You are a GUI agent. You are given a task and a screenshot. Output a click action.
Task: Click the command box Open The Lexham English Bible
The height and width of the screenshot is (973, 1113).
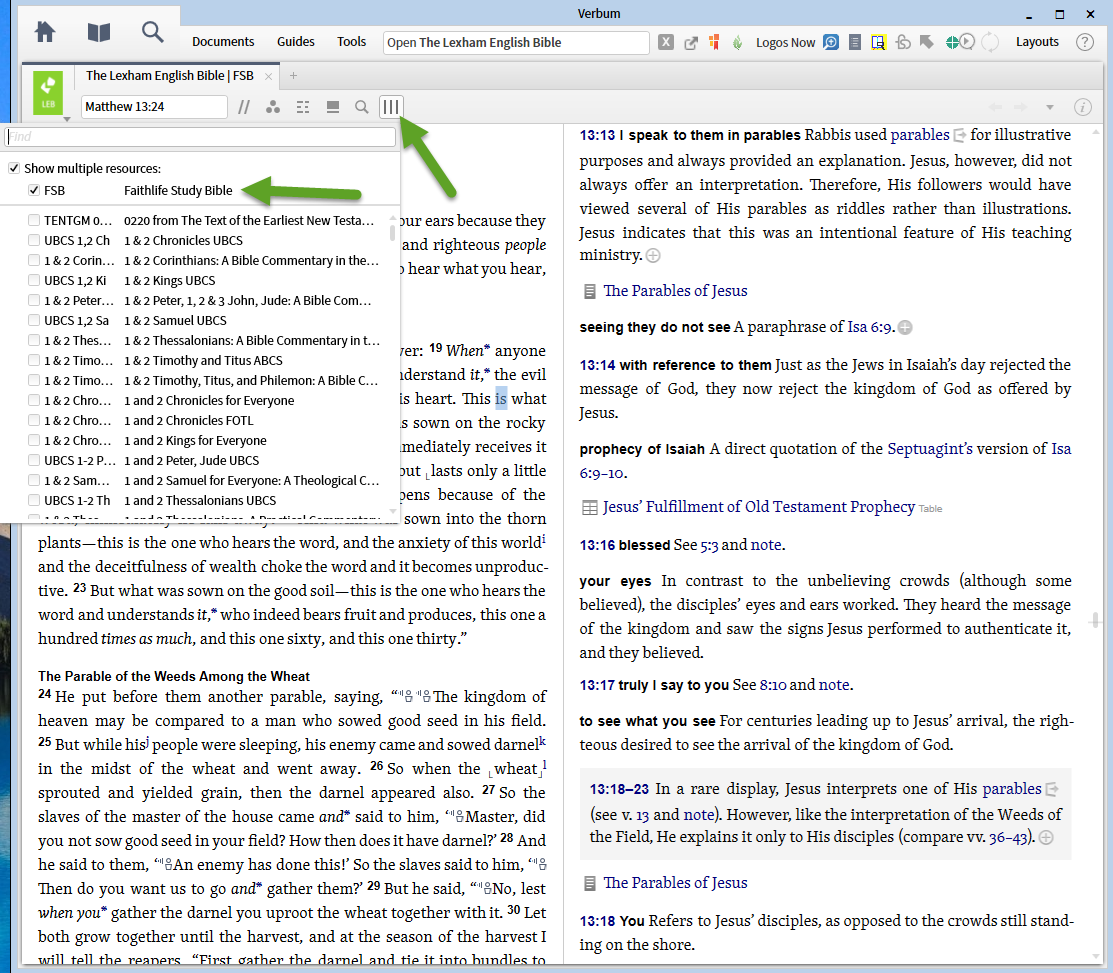(516, 43)
